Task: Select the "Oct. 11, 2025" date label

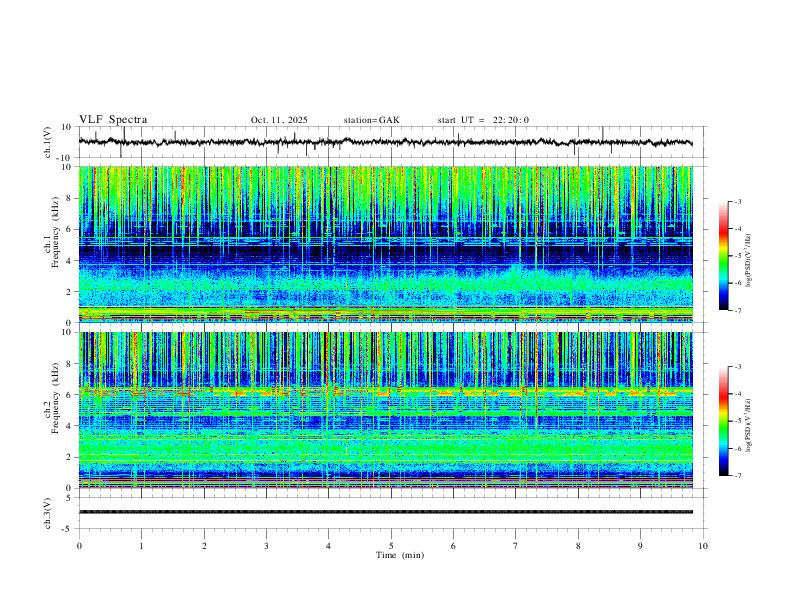Action: pos(279,120)
